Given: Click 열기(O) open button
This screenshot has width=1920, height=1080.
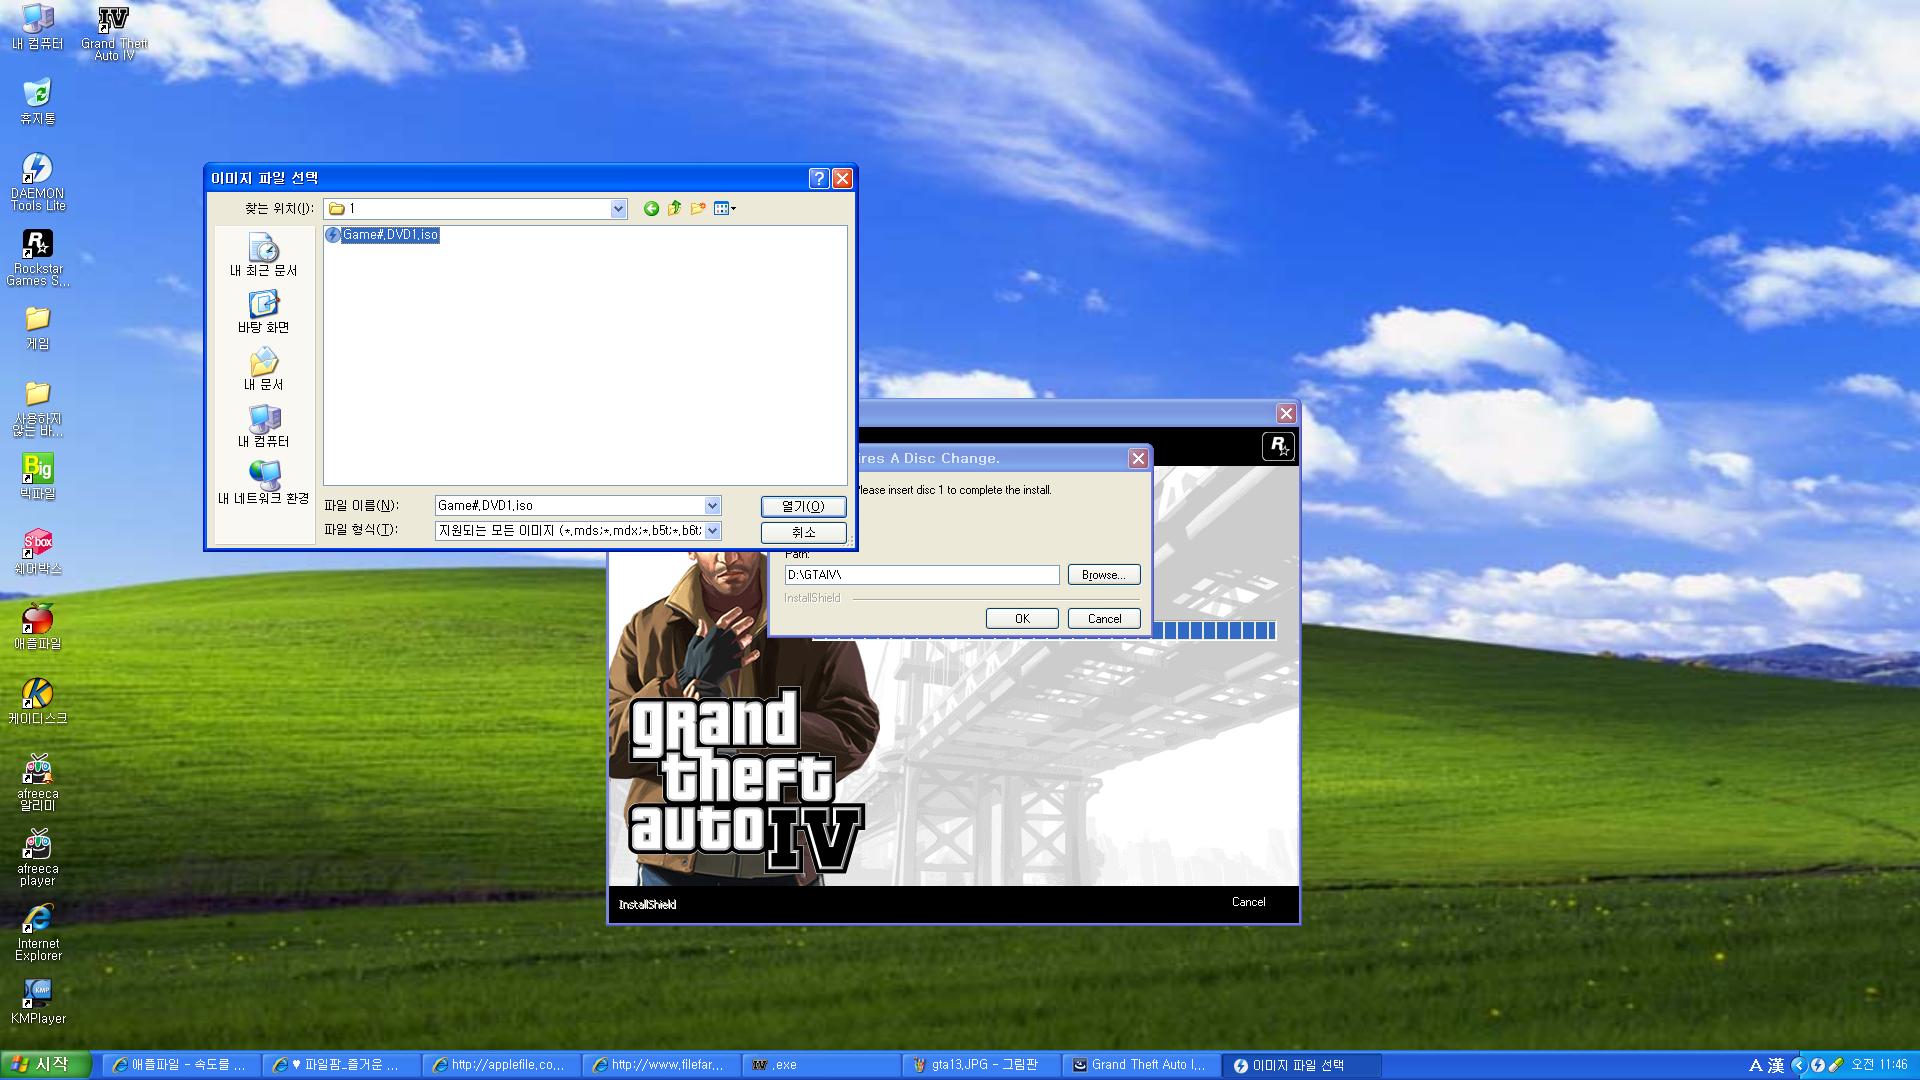Looking at the screenshot, I should tap(803, 507).
